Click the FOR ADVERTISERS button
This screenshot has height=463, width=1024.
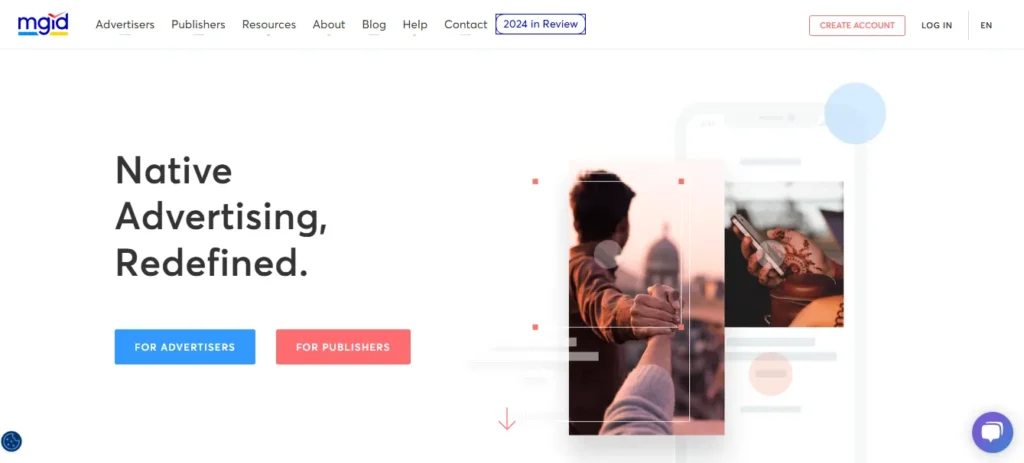coord(185,347)
